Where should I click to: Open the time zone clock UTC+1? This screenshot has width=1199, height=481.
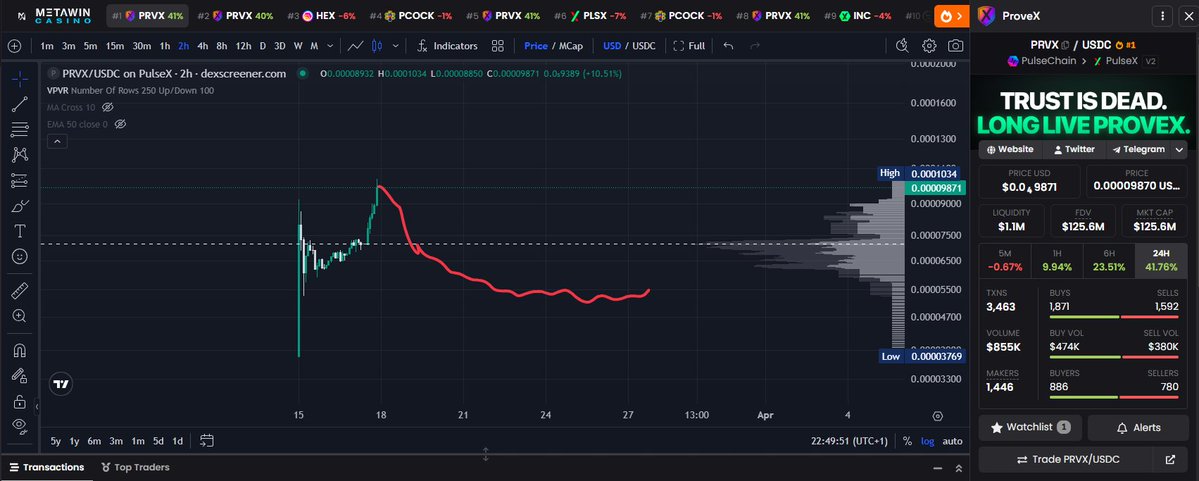[850, 441]
